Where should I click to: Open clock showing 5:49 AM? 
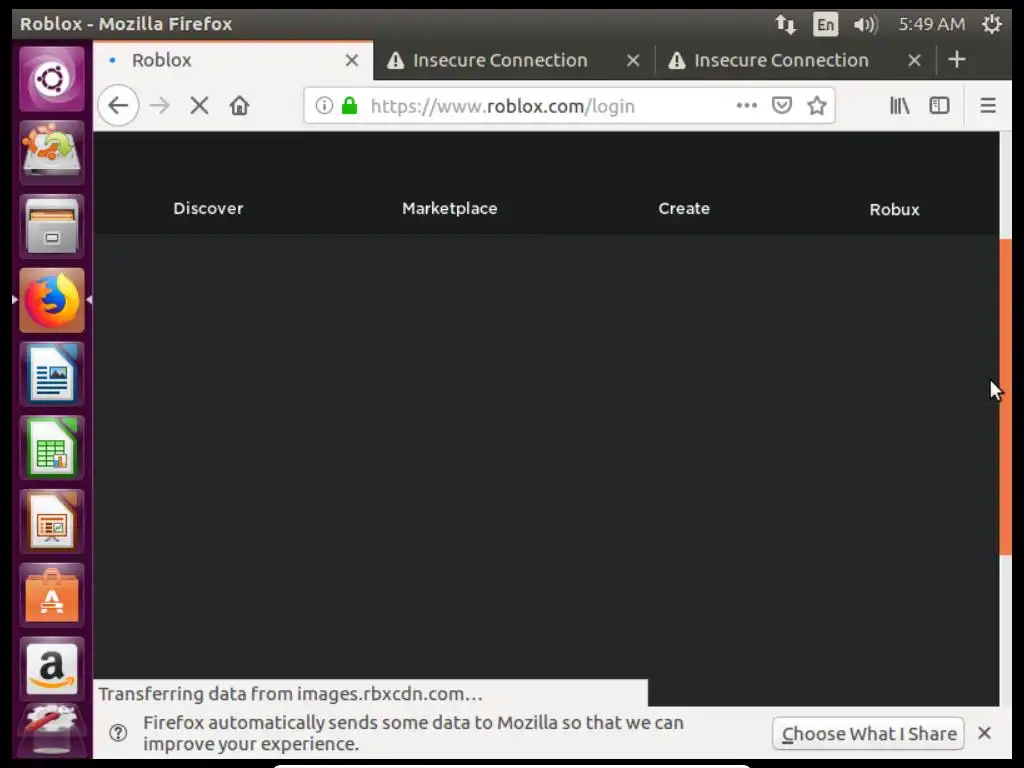(x=932, y=24)
